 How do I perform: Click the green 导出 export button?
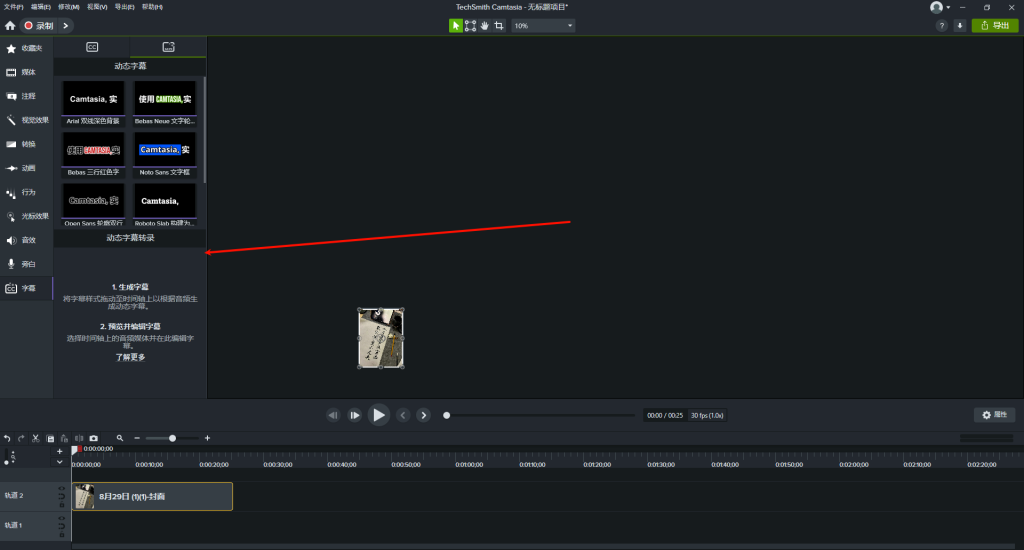tap(994, 26)
